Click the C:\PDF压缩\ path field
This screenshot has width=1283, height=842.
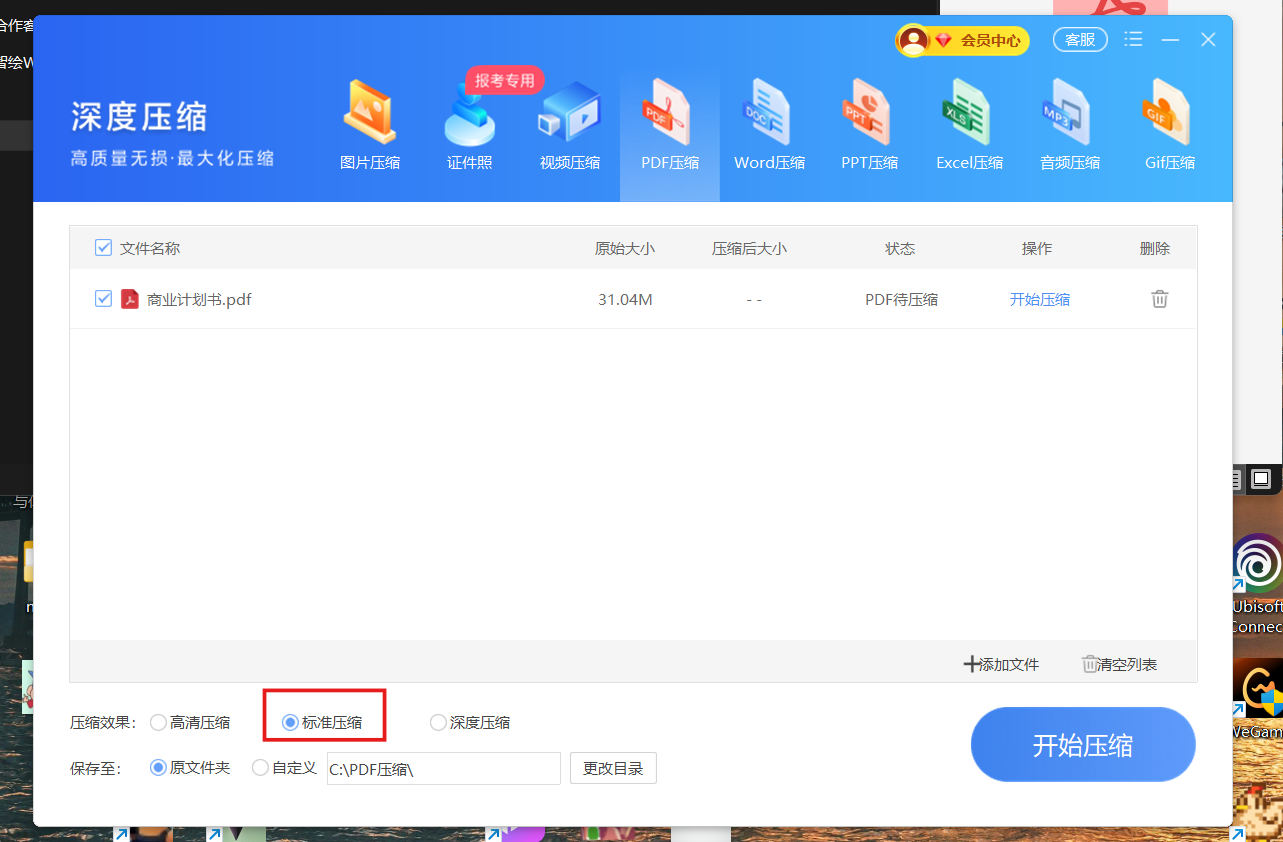[444, 769]
